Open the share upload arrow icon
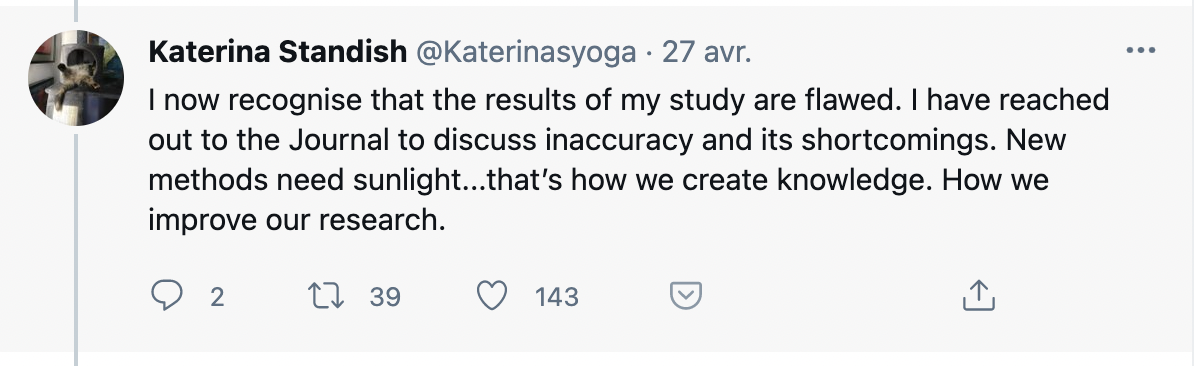 [x=979, y=295]
